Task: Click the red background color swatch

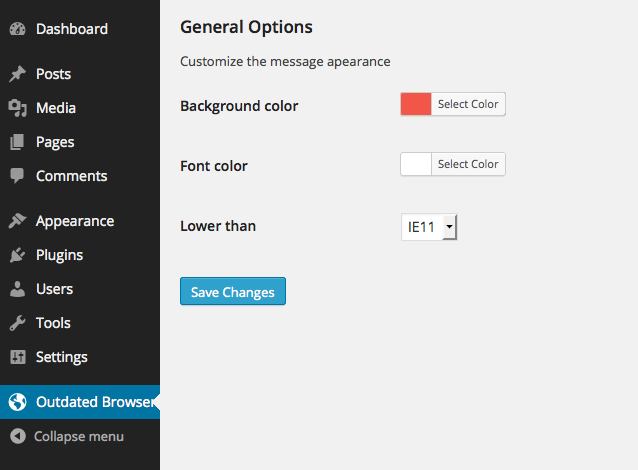Action: pos(416,104)
